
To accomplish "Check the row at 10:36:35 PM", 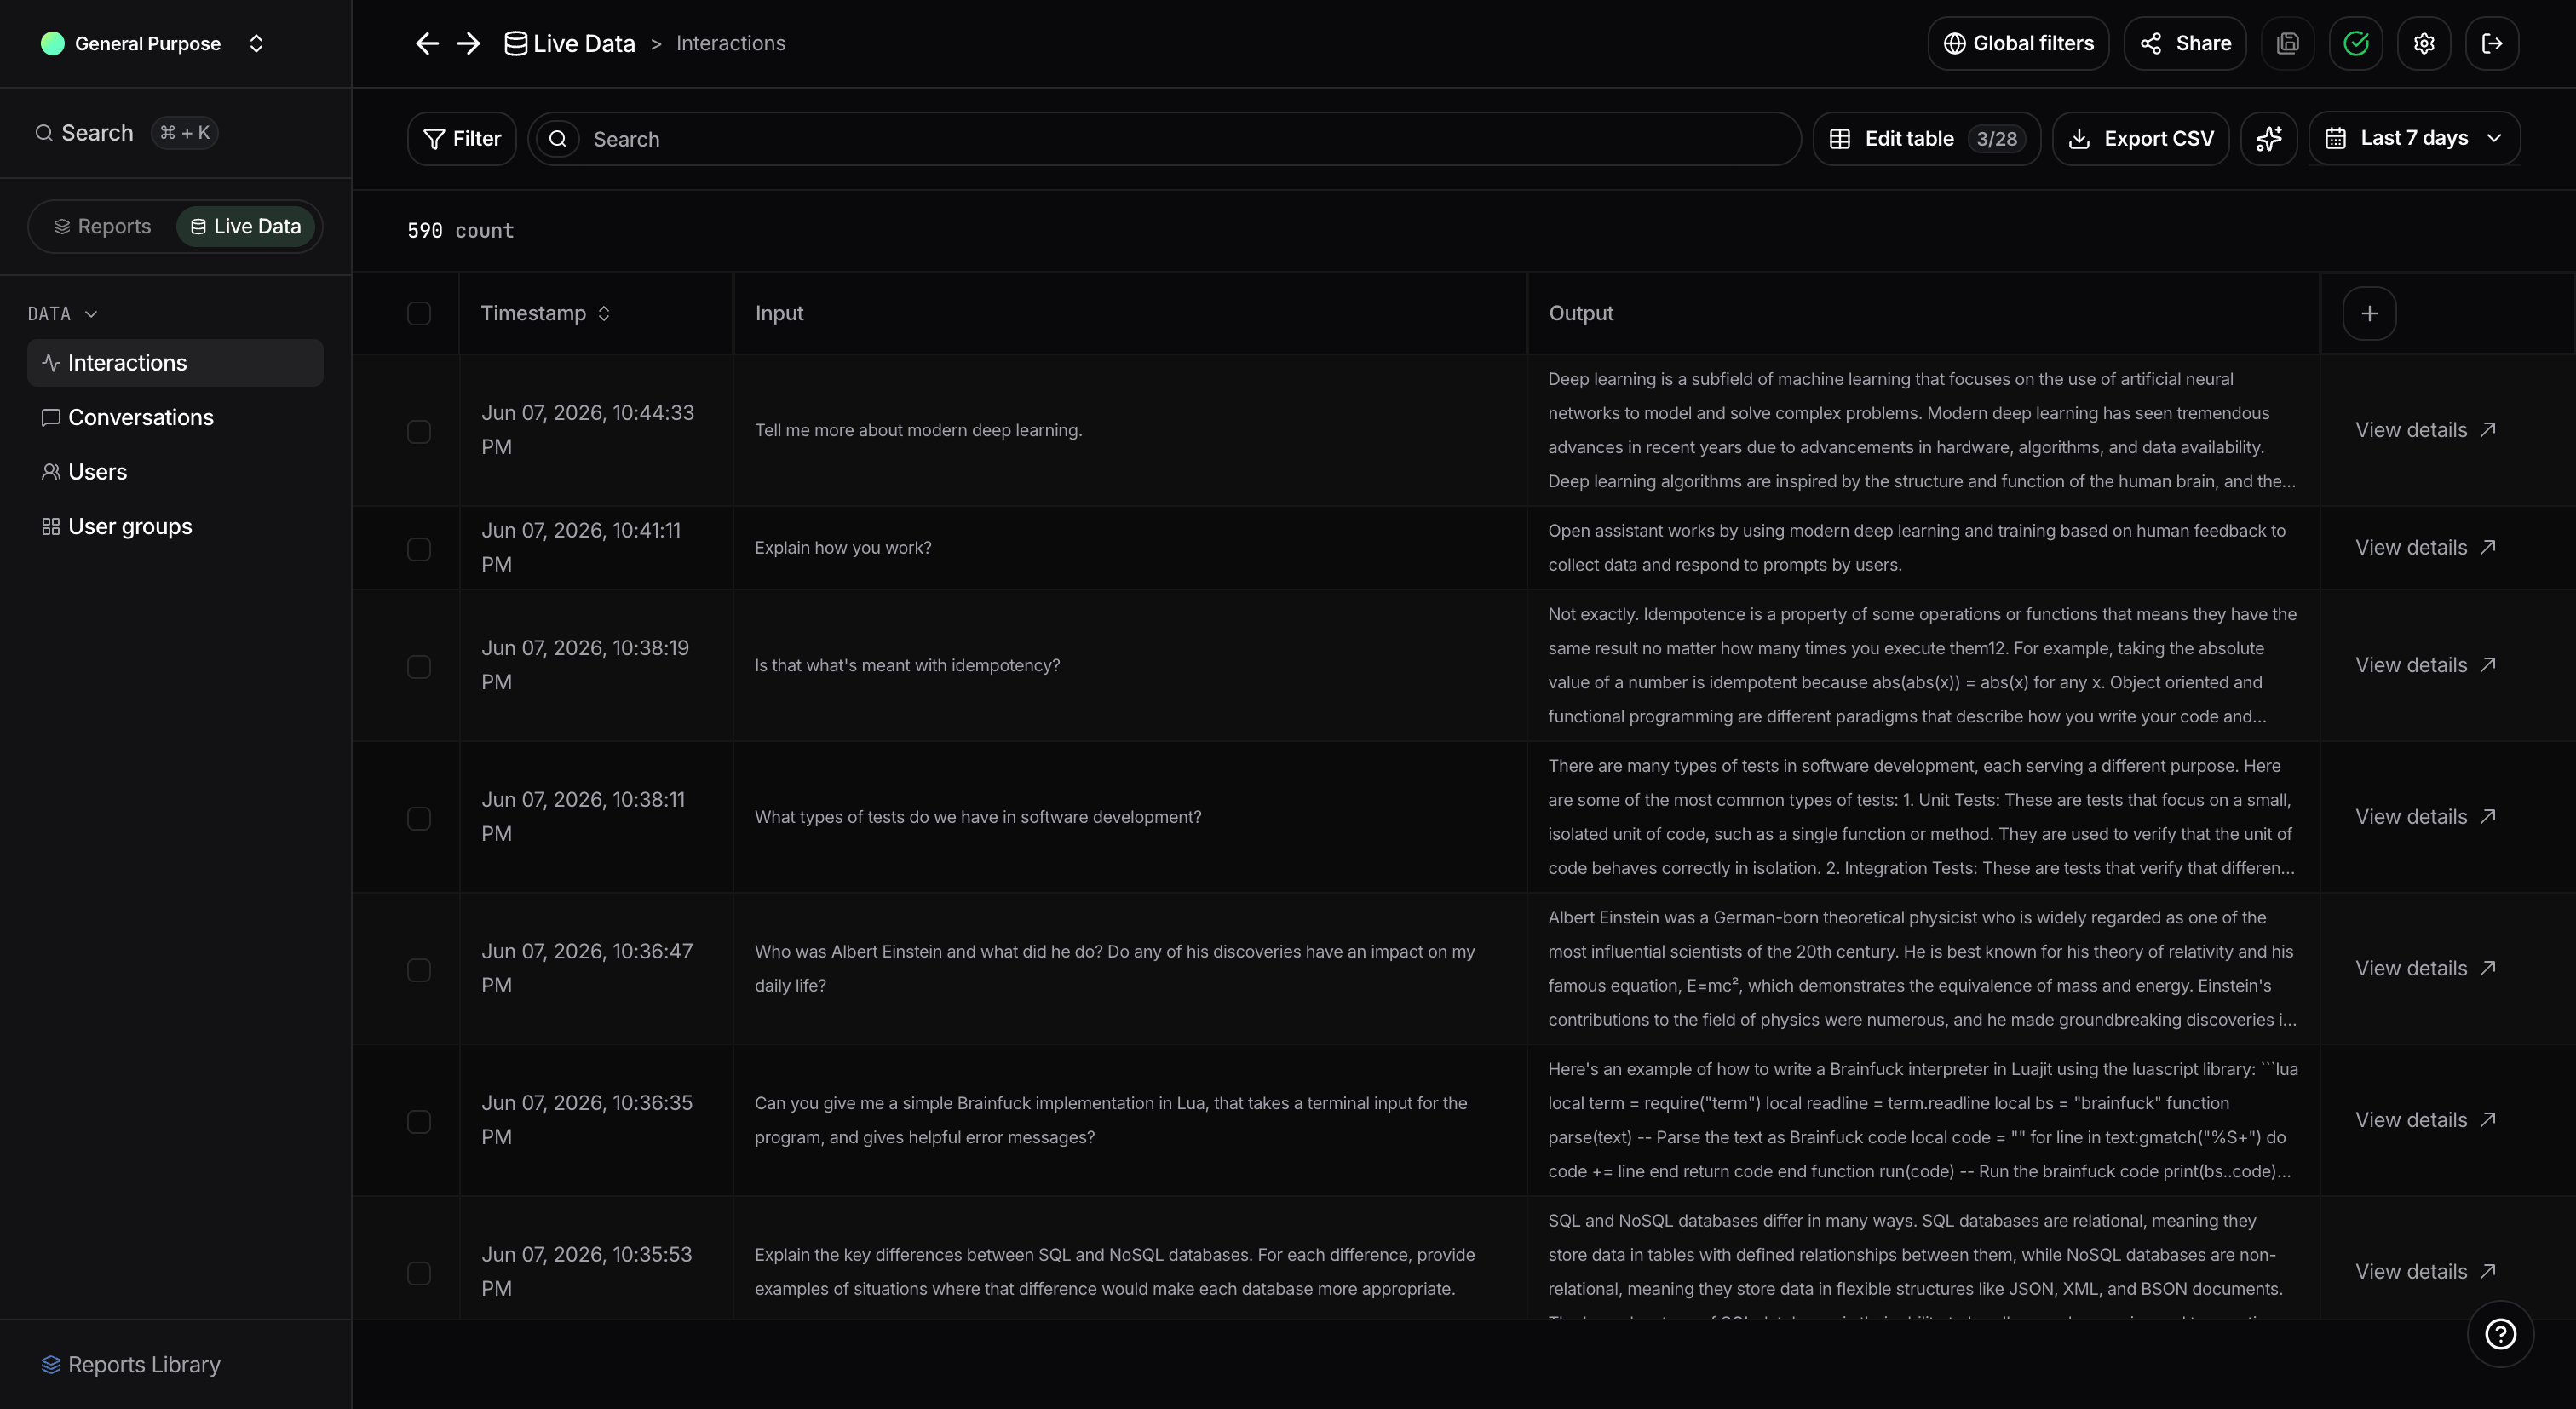I will [x=419, y=1121].
